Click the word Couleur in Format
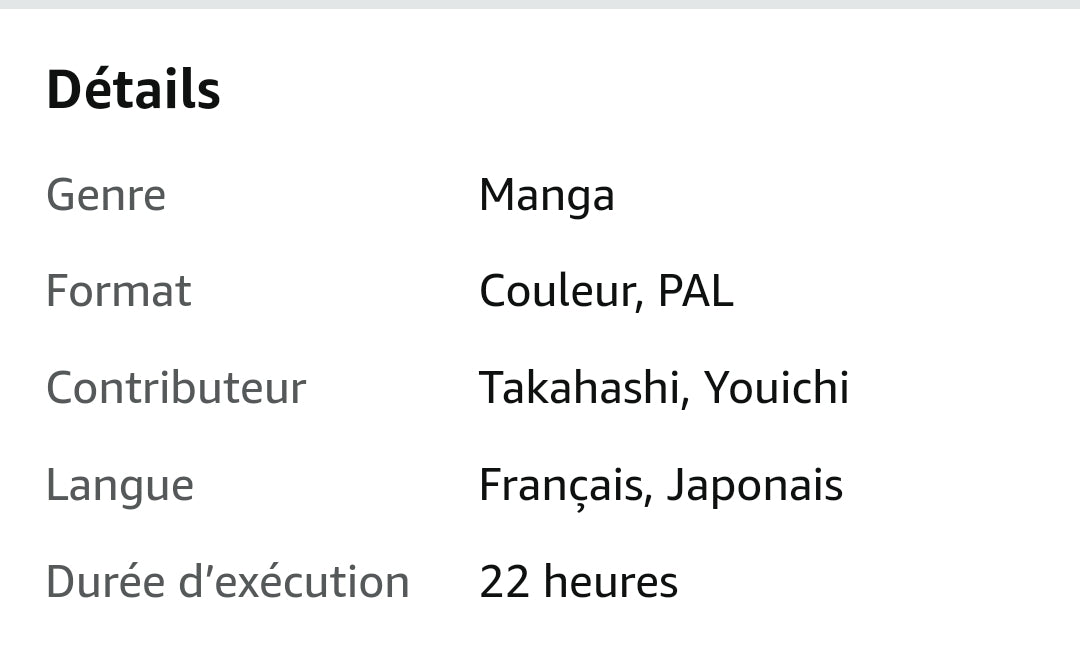Image resolution: width=1080 pixels, height=653 pixels. click(x=560, y=291)
